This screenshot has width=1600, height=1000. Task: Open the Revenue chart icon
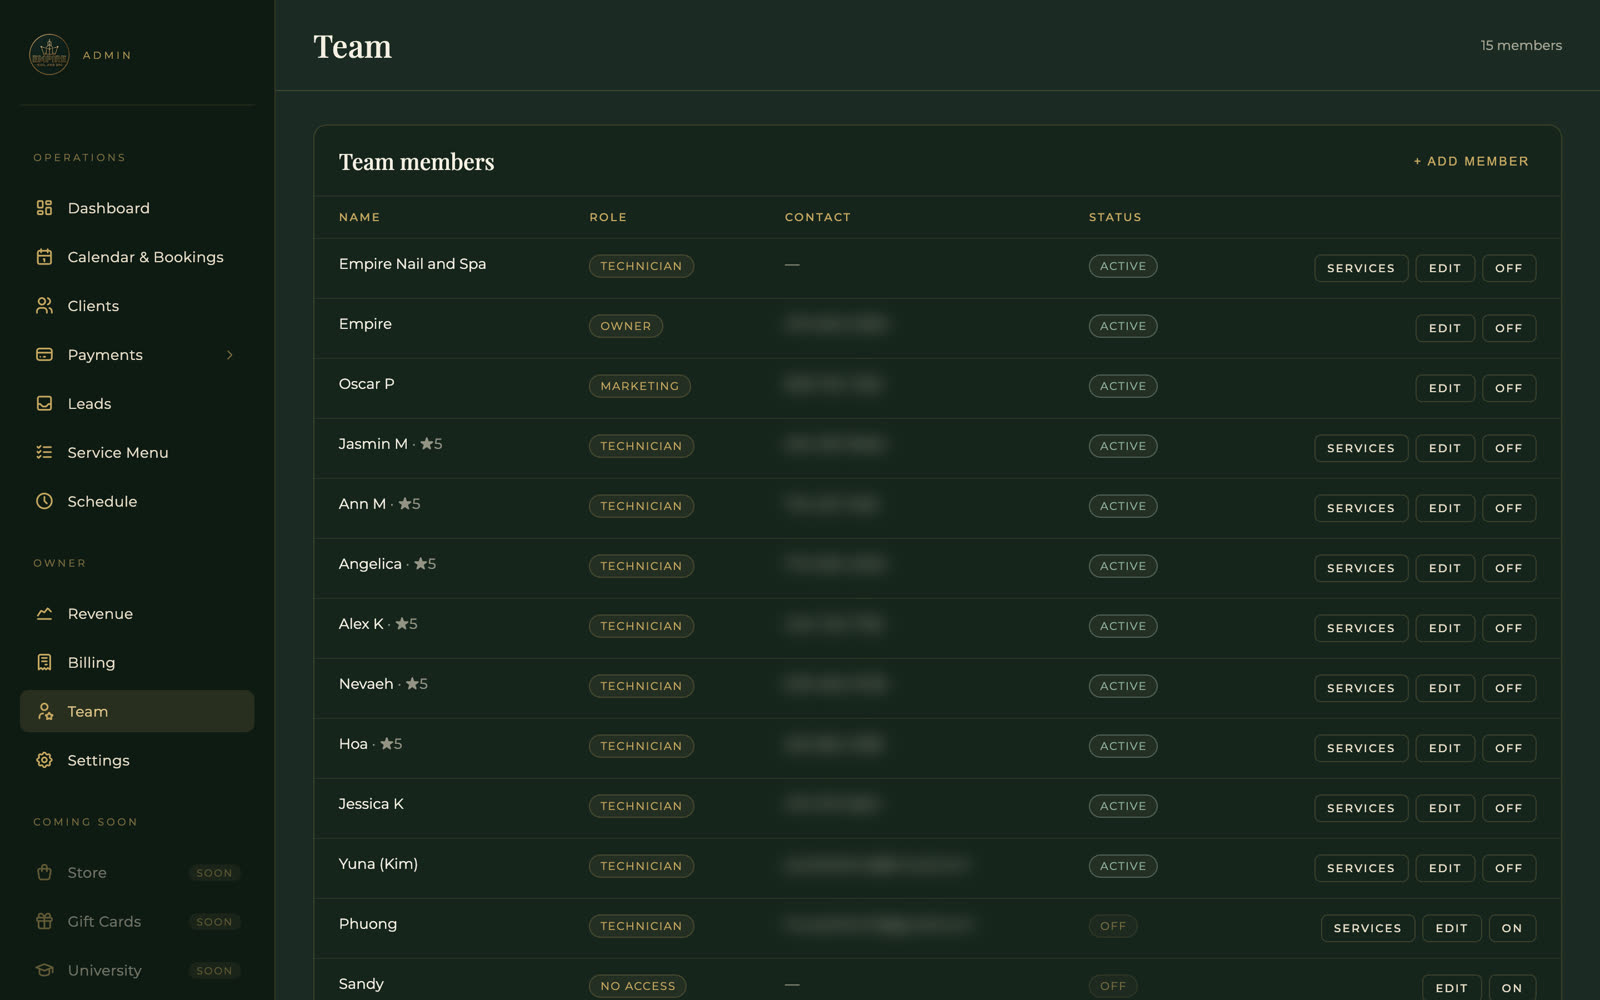point(44,614)
